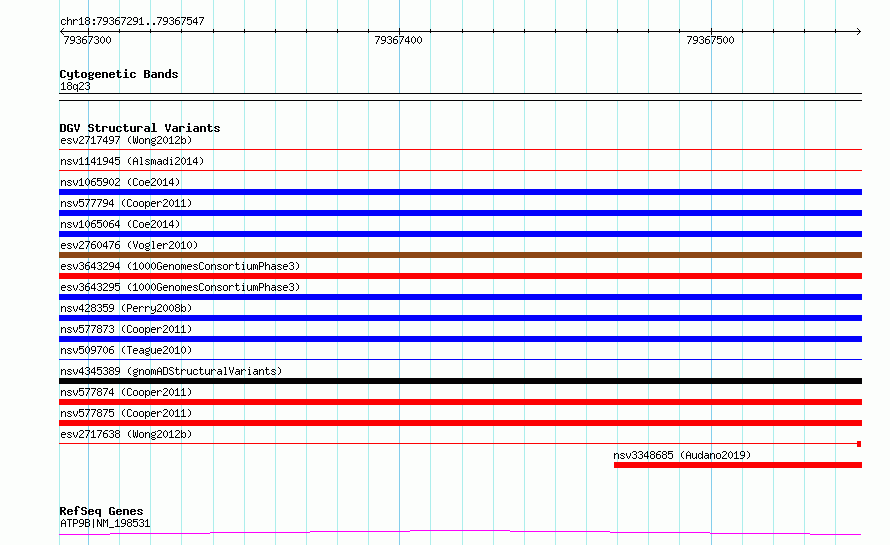Click the chr18:79367291..79367547 region label
The width and height of the screenshot is (890, 545).
(132, 22)
